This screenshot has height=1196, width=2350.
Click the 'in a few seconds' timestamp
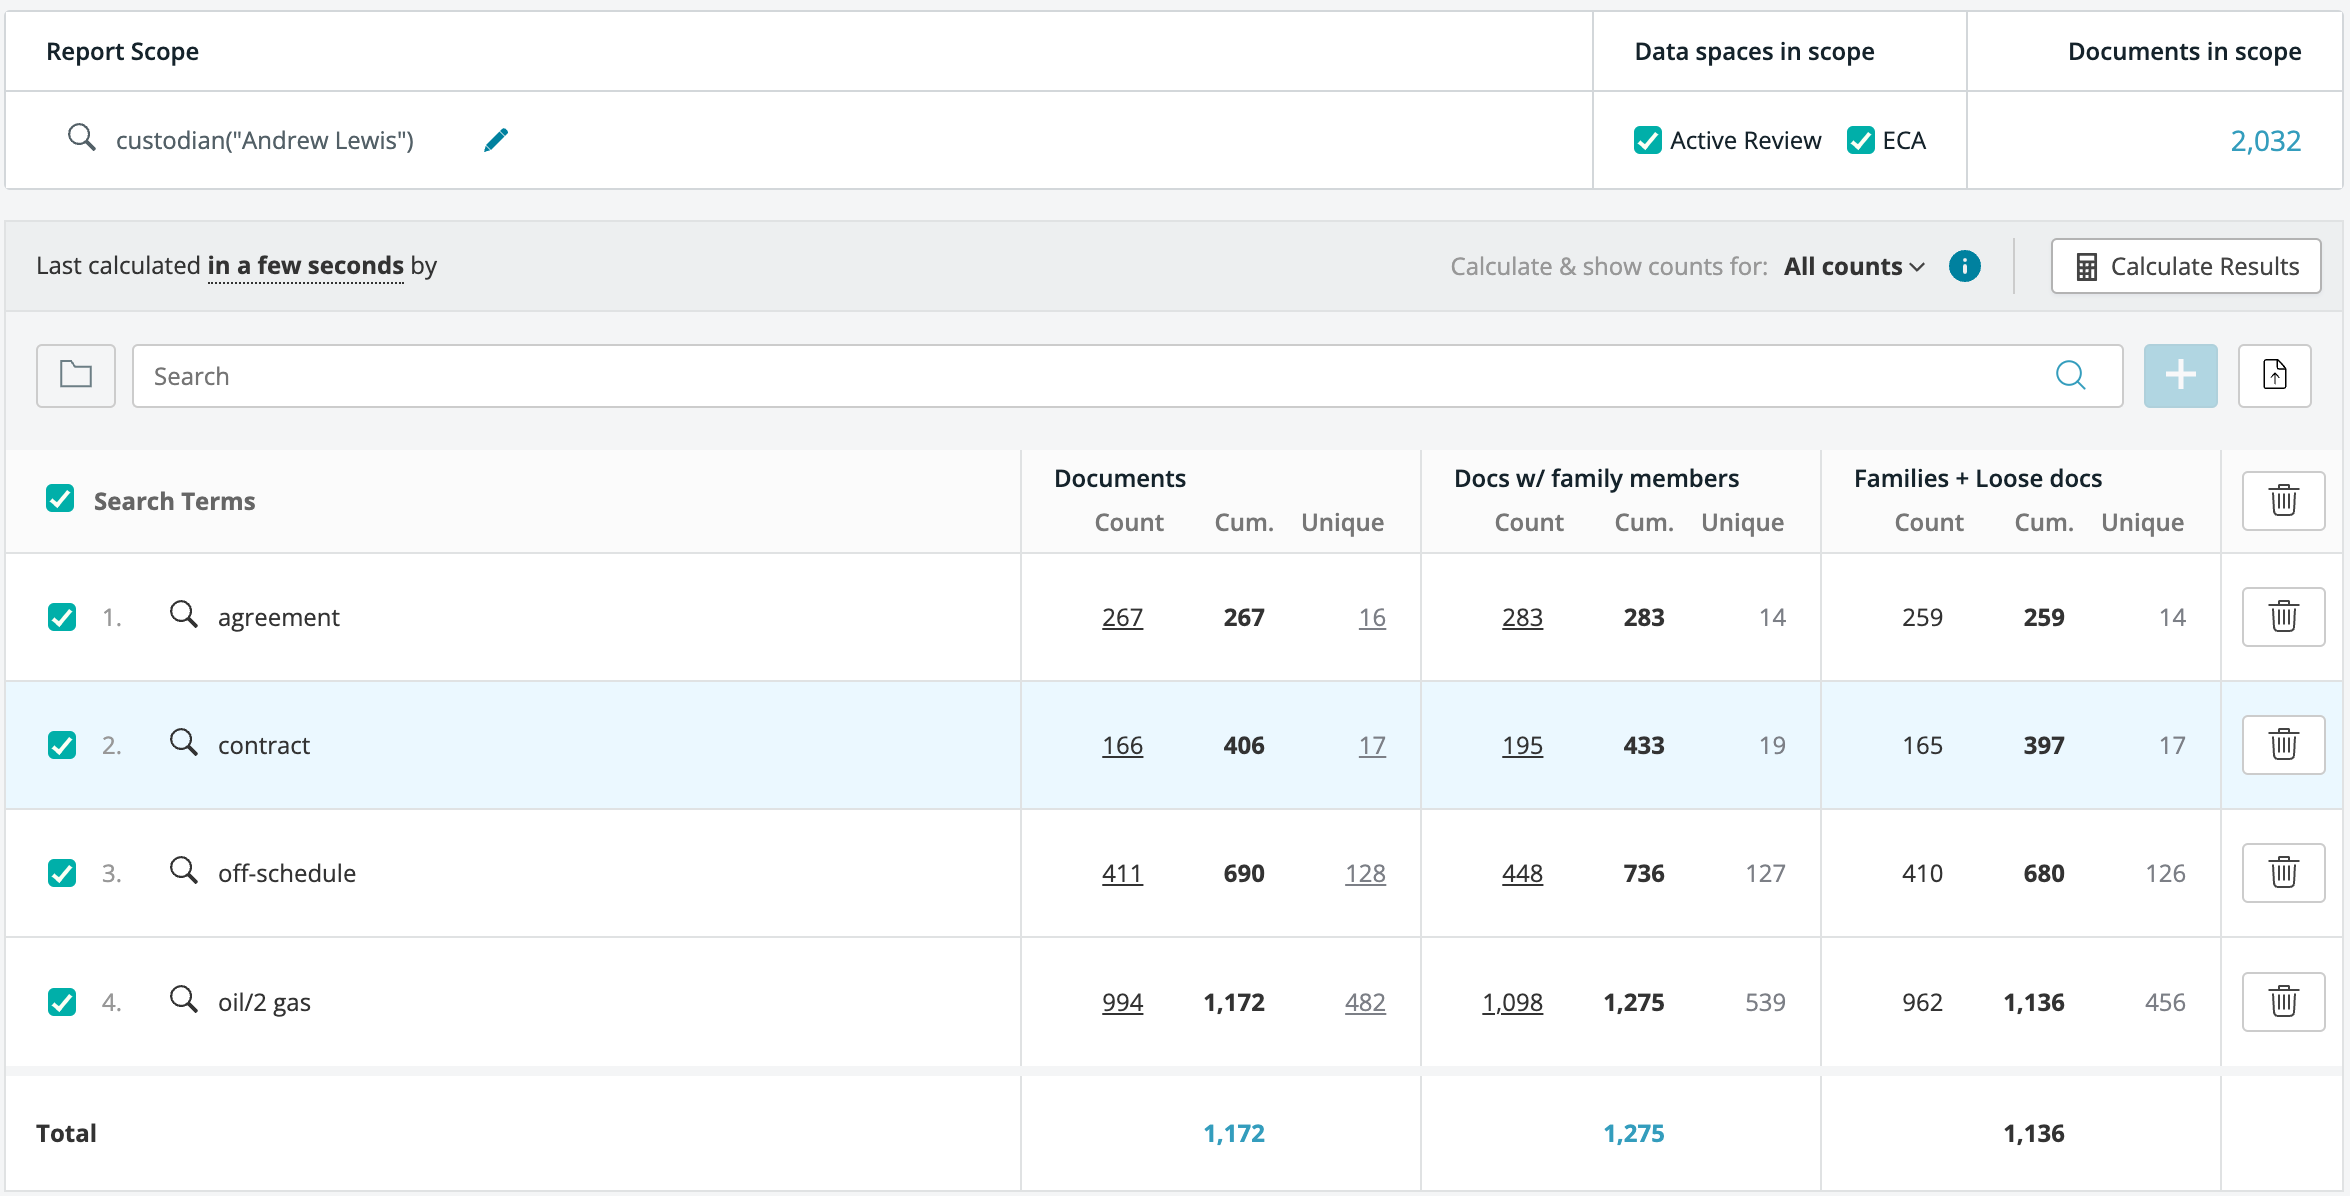pyautogui.click(x=305, y=265)
